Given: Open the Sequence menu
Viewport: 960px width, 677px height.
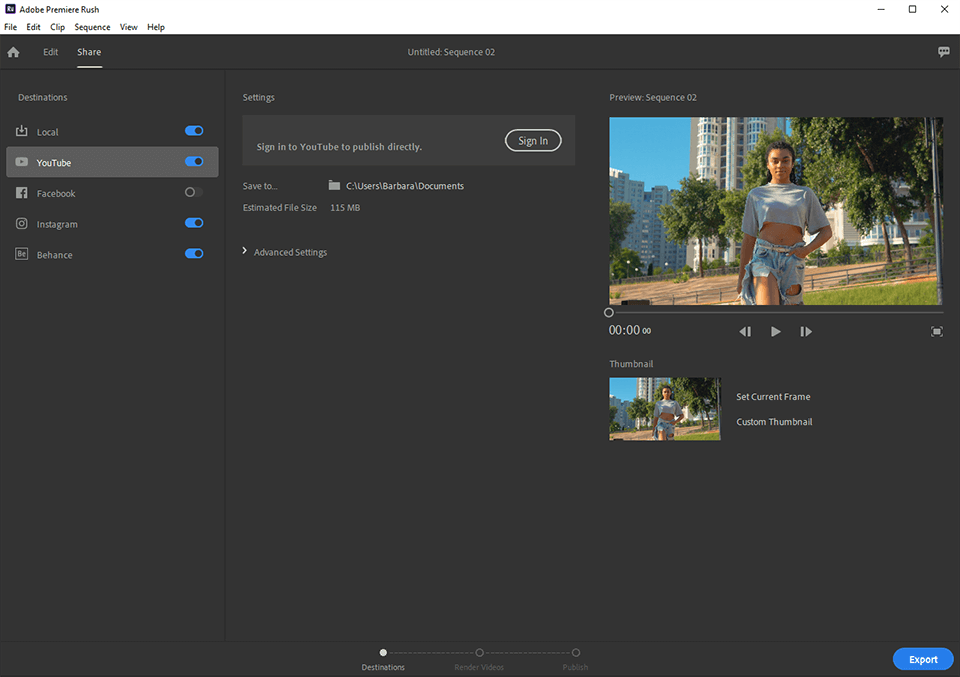Looking at the screenshot, I should click(x=92, y=27).
